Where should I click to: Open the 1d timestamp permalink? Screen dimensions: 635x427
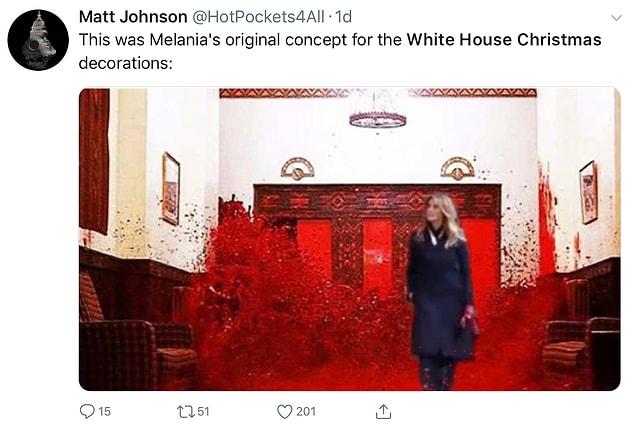point(344,17)
